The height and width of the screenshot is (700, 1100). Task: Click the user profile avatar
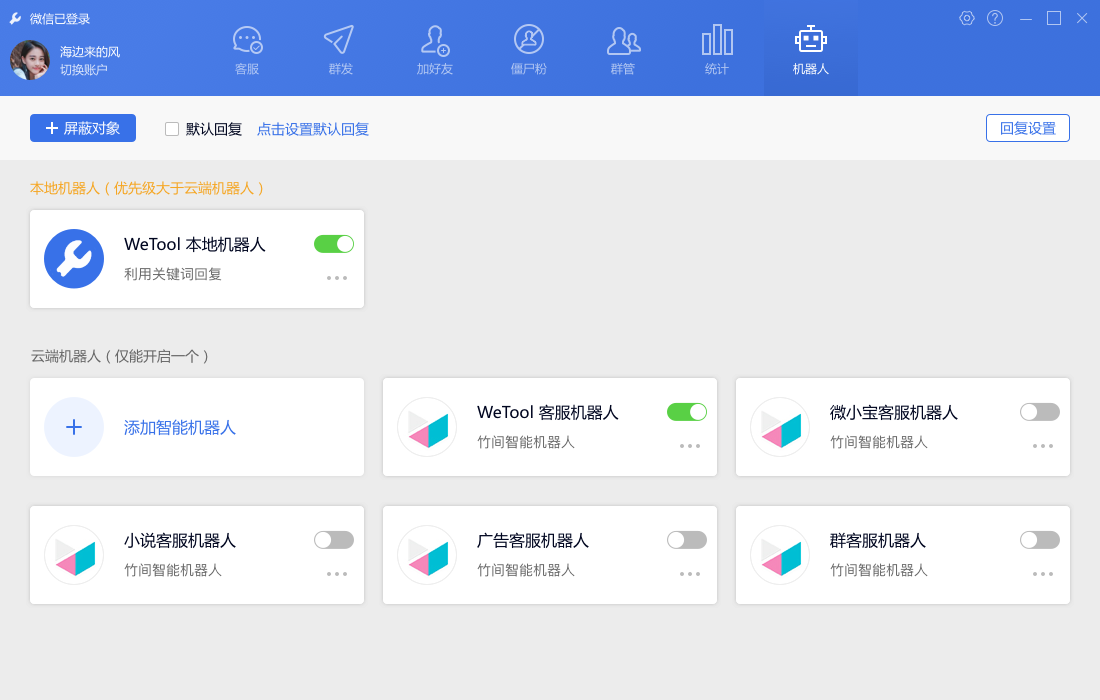tap(30, 60)
